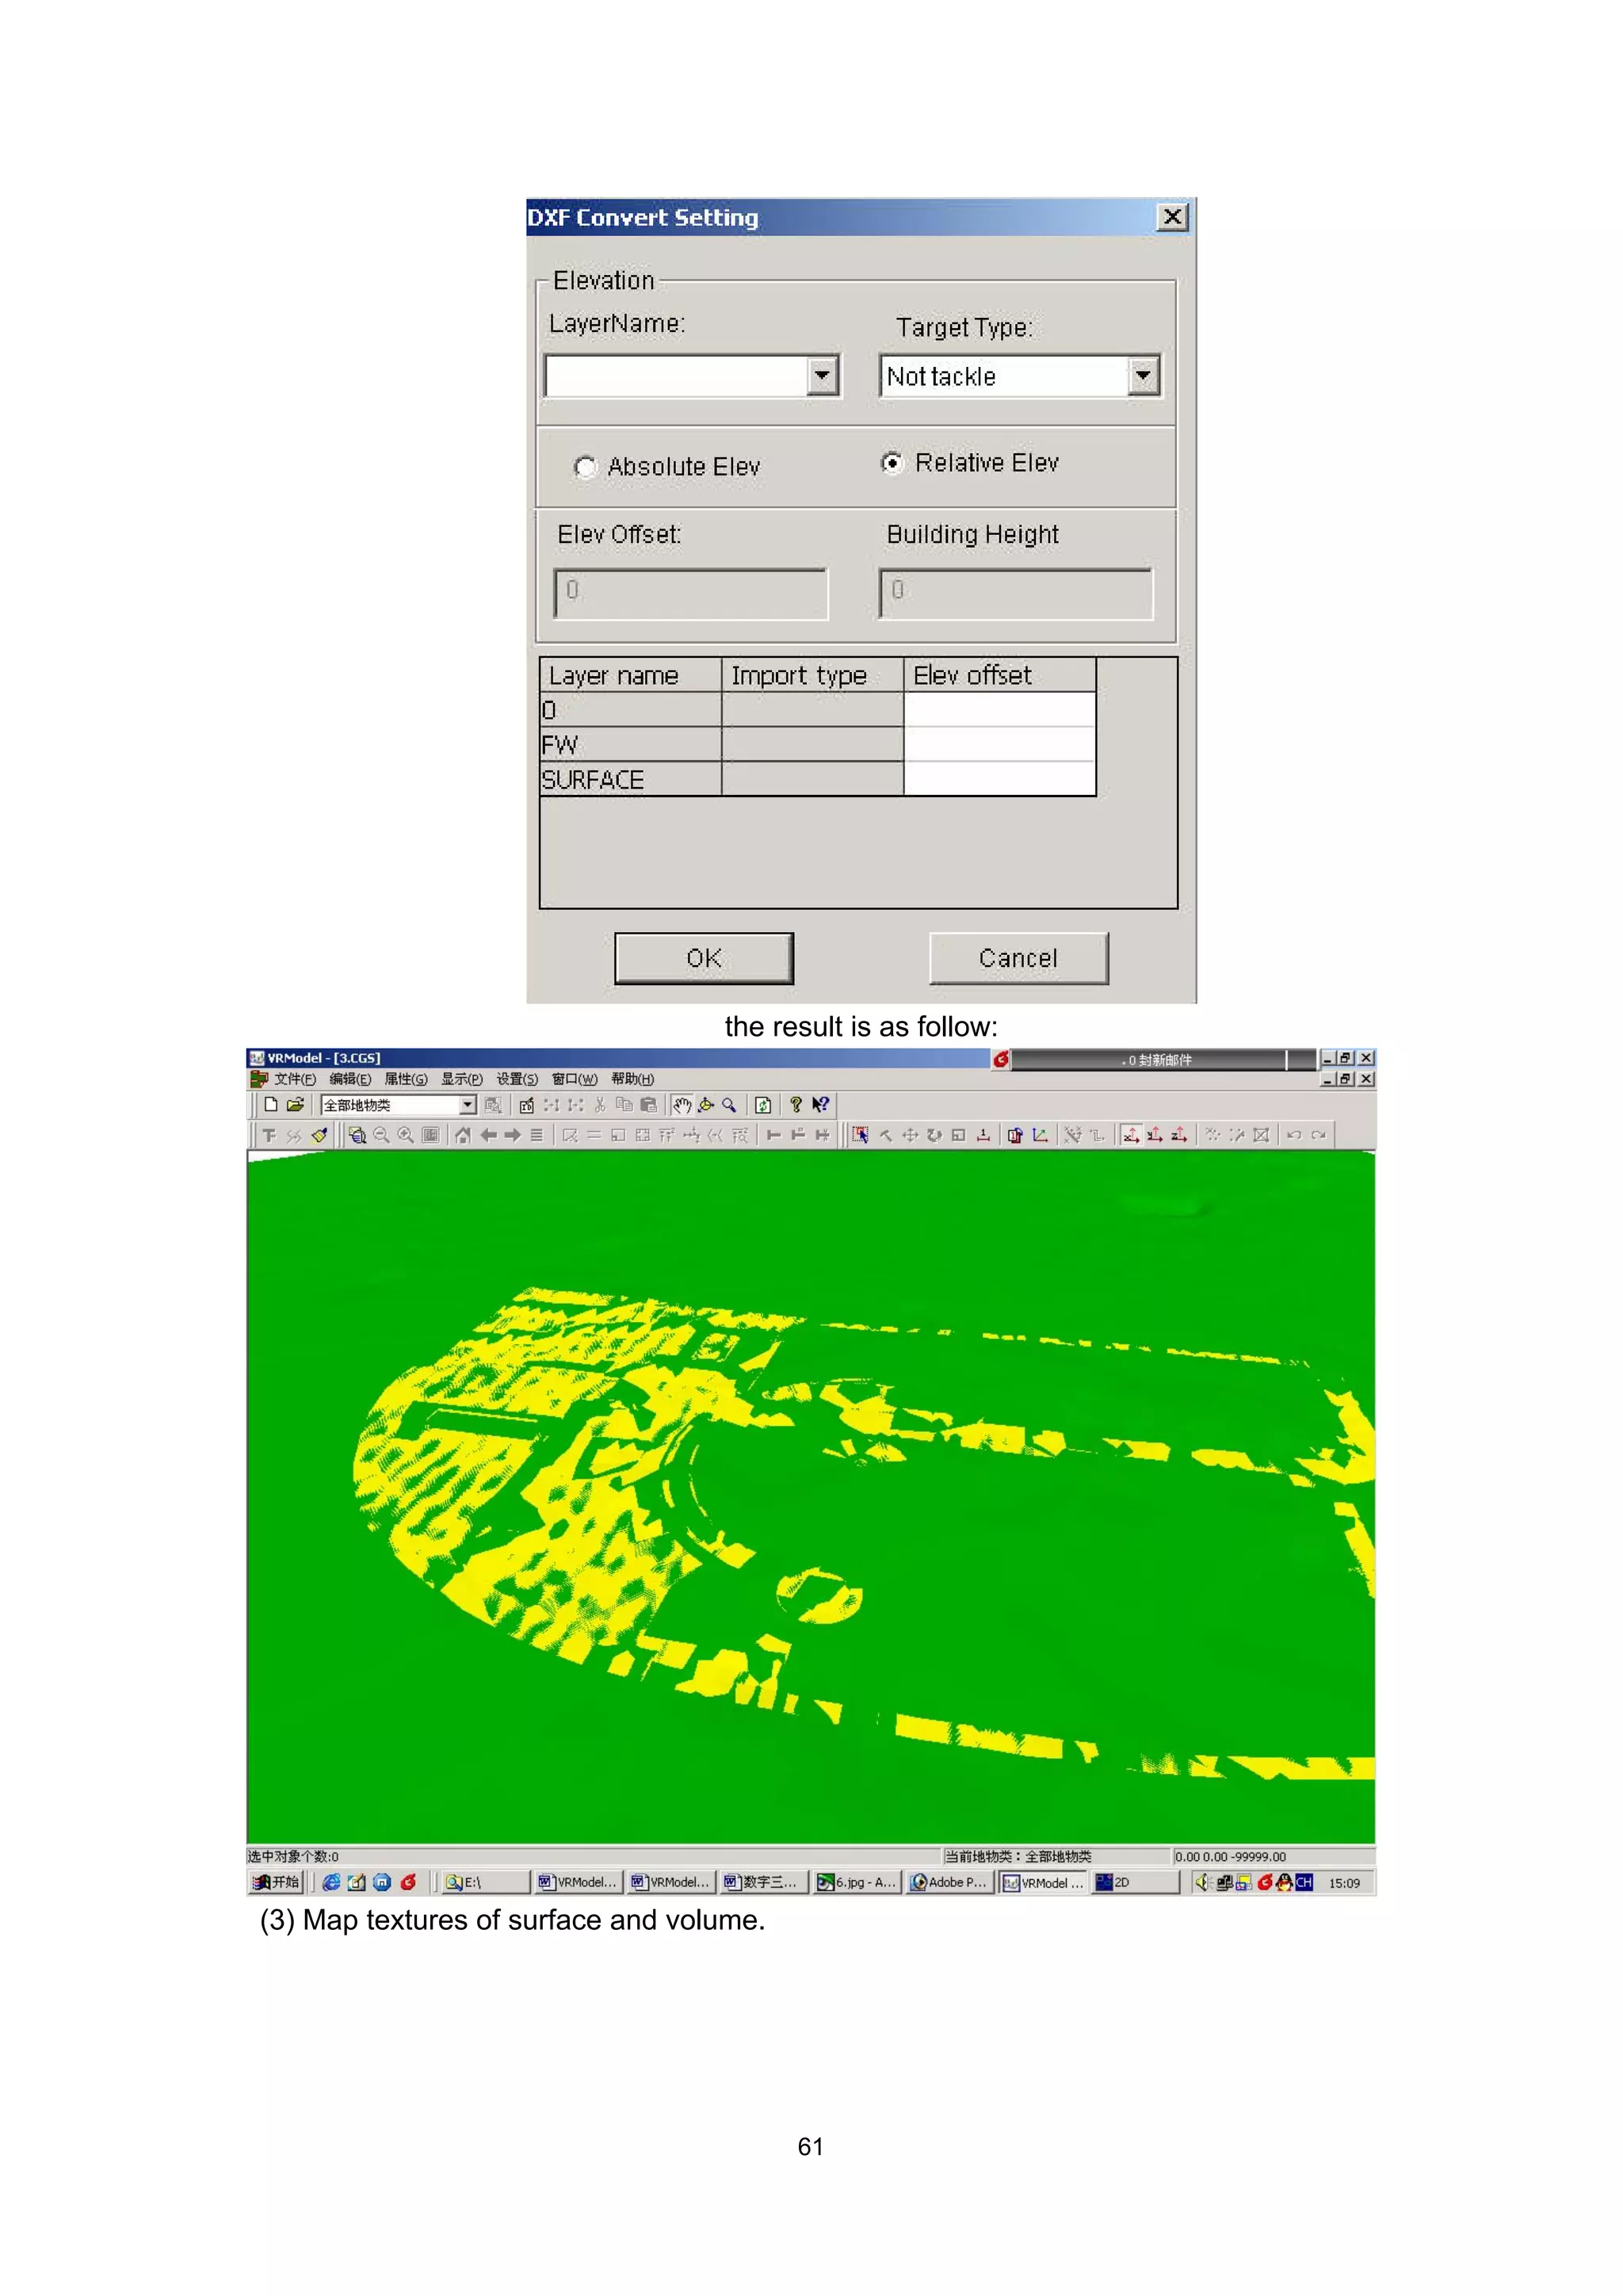
Task: Click the Redo arrow icon
Action: click(x=1318, y=1135)
